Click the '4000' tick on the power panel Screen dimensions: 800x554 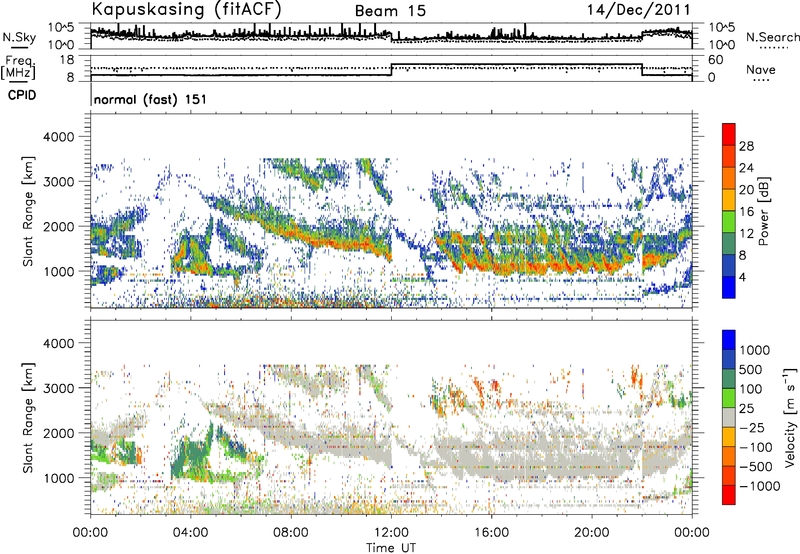(60, 137)
